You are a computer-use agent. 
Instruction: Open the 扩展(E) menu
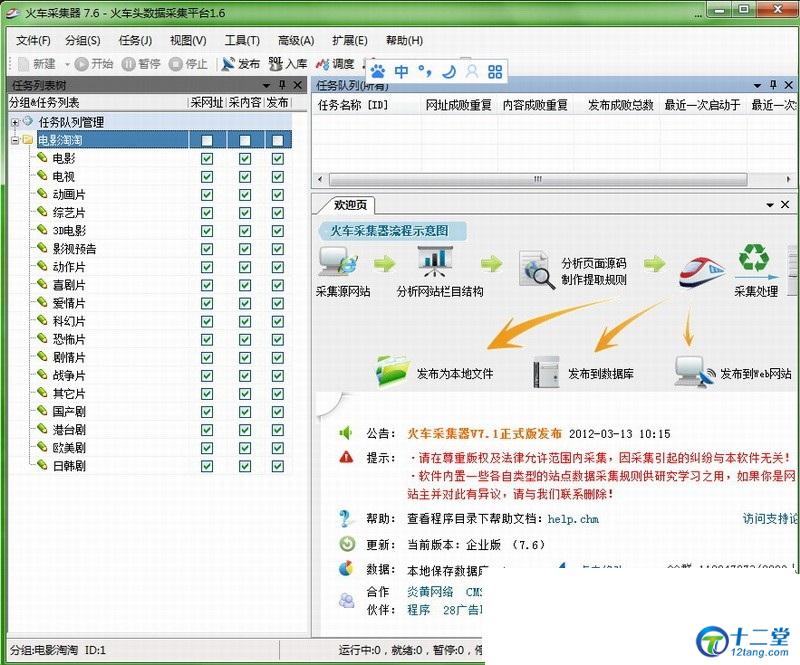click(x=349, y=40)
